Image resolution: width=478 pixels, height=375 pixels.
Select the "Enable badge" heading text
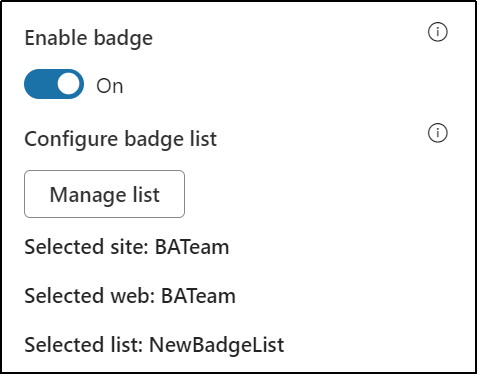click(89, 39)
